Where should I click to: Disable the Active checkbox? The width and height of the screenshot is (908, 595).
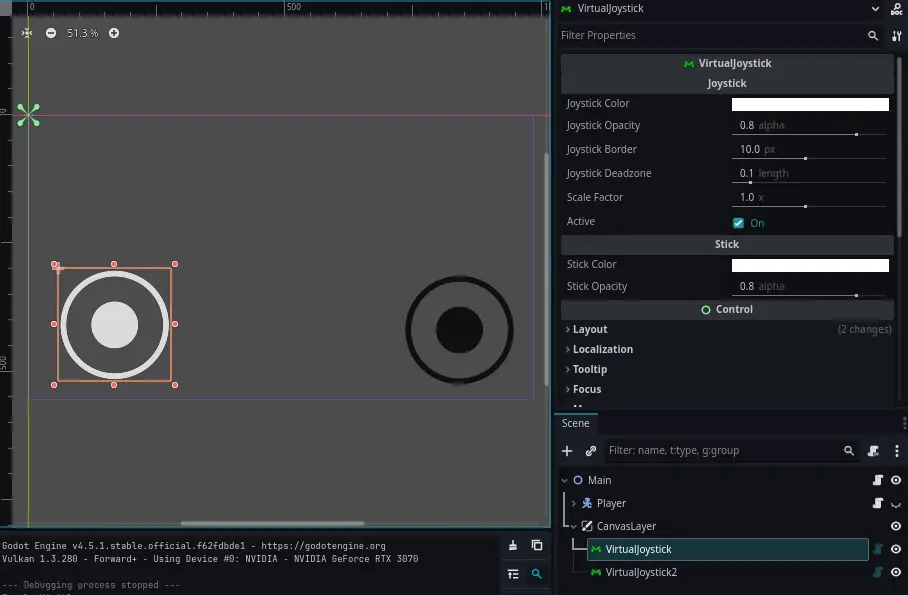point(738,221)
